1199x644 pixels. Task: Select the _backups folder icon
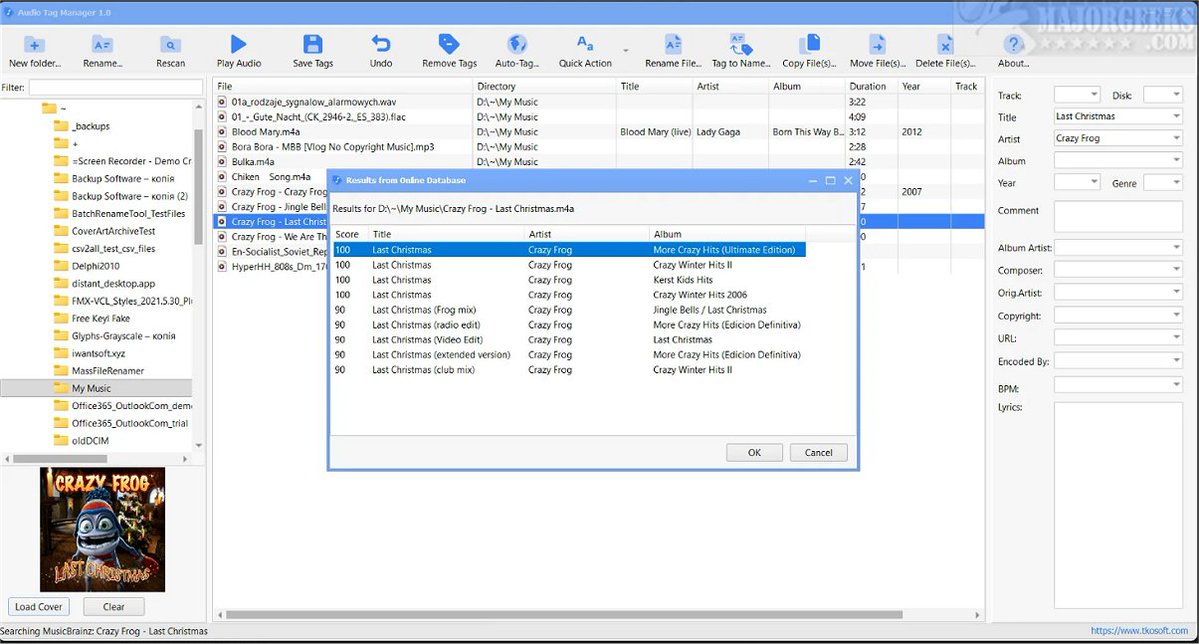tap(61, 126)
